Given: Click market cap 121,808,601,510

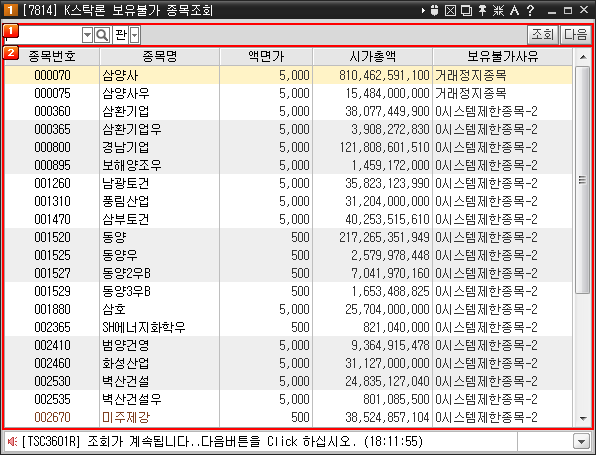Looking at the screenshot, I should 384,147.
